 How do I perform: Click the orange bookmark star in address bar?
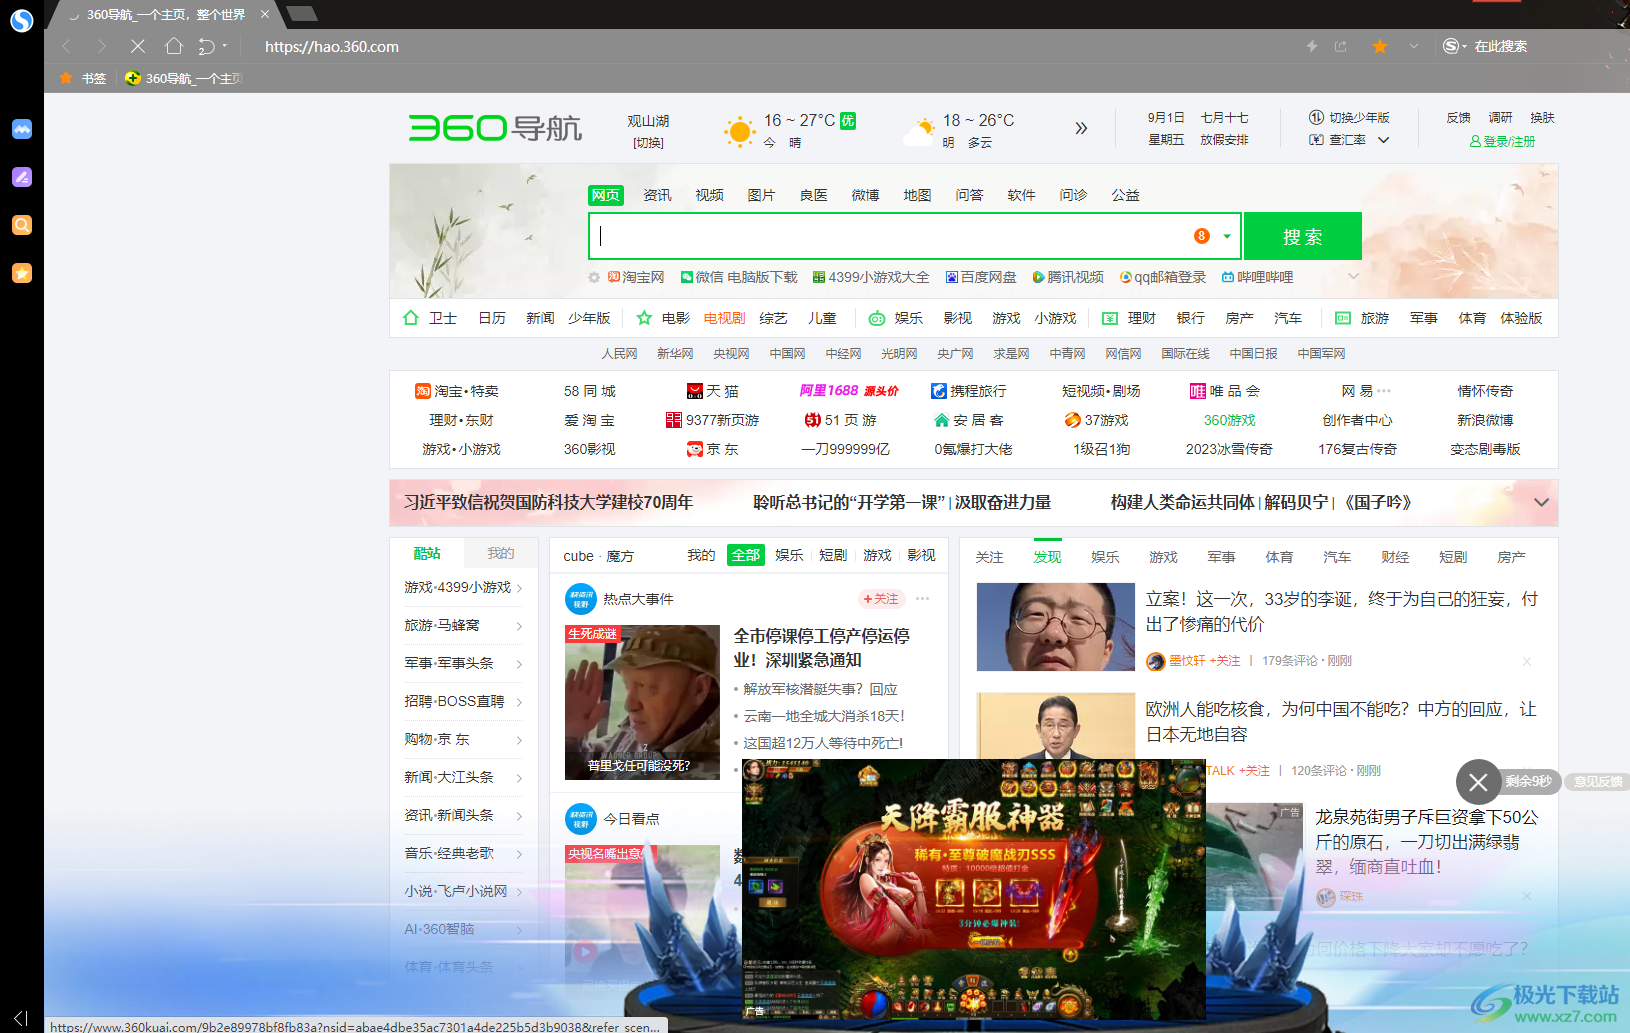coord(1380,46)
